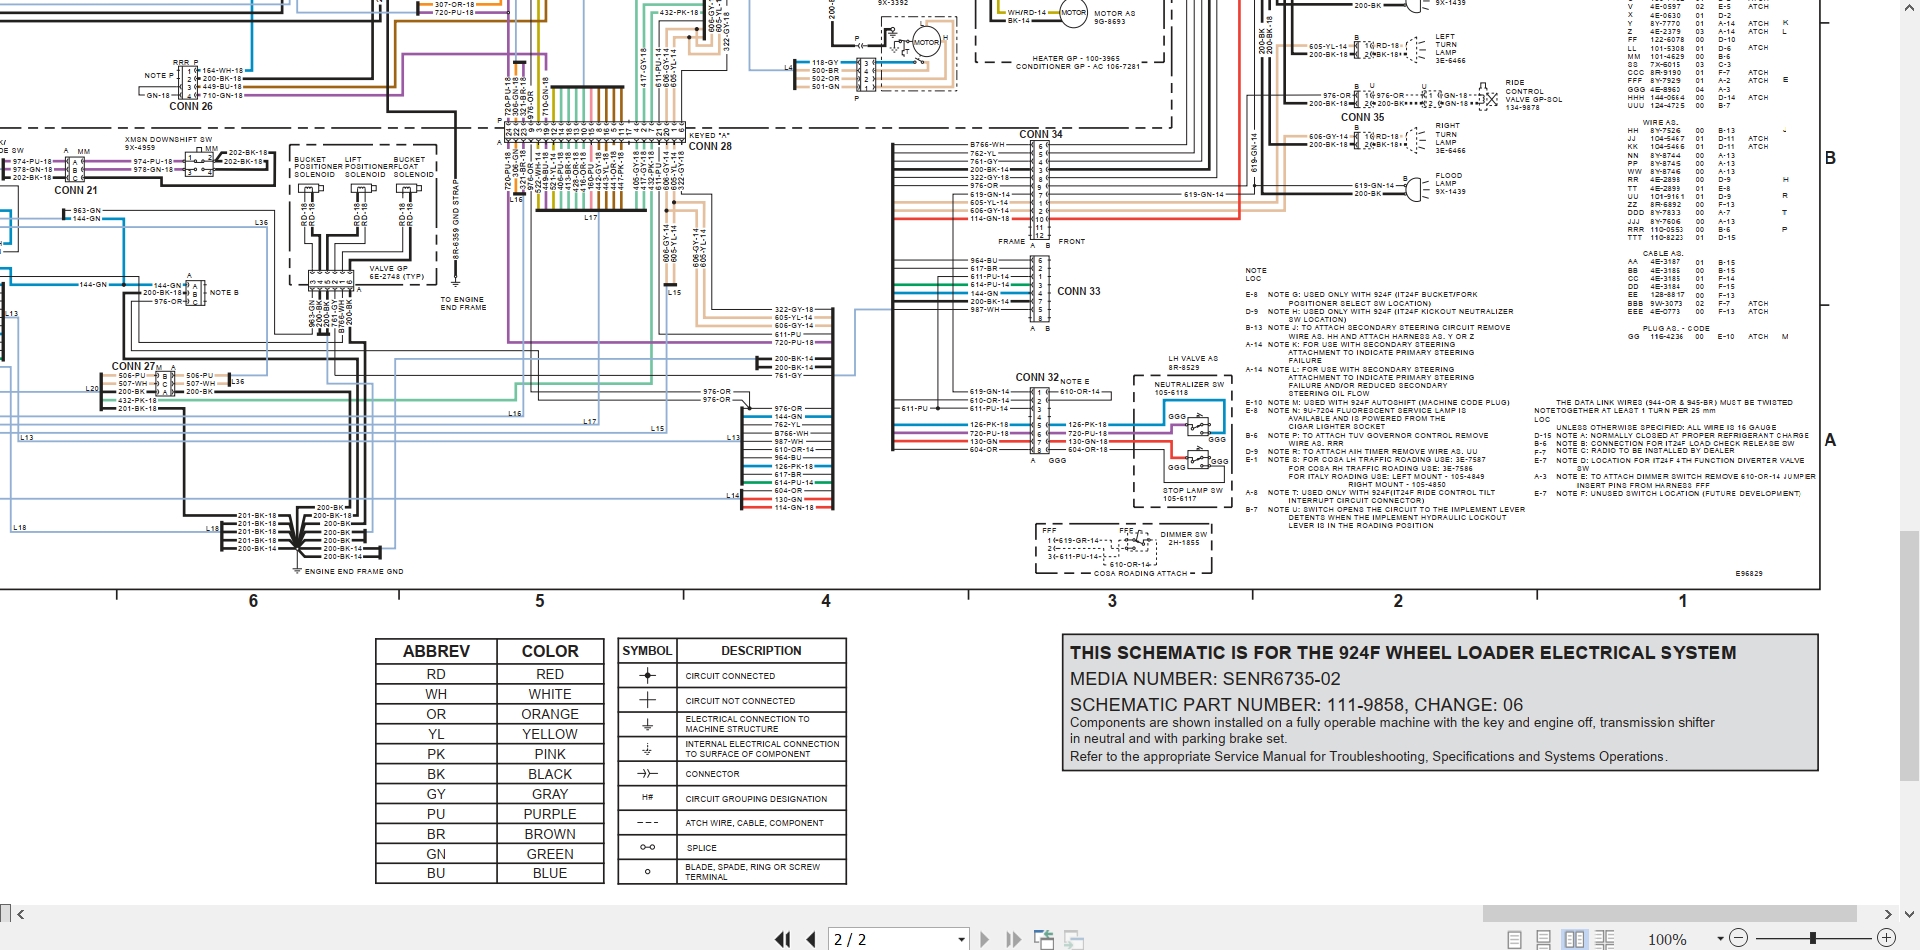Go to the next view

[1074, 939]
